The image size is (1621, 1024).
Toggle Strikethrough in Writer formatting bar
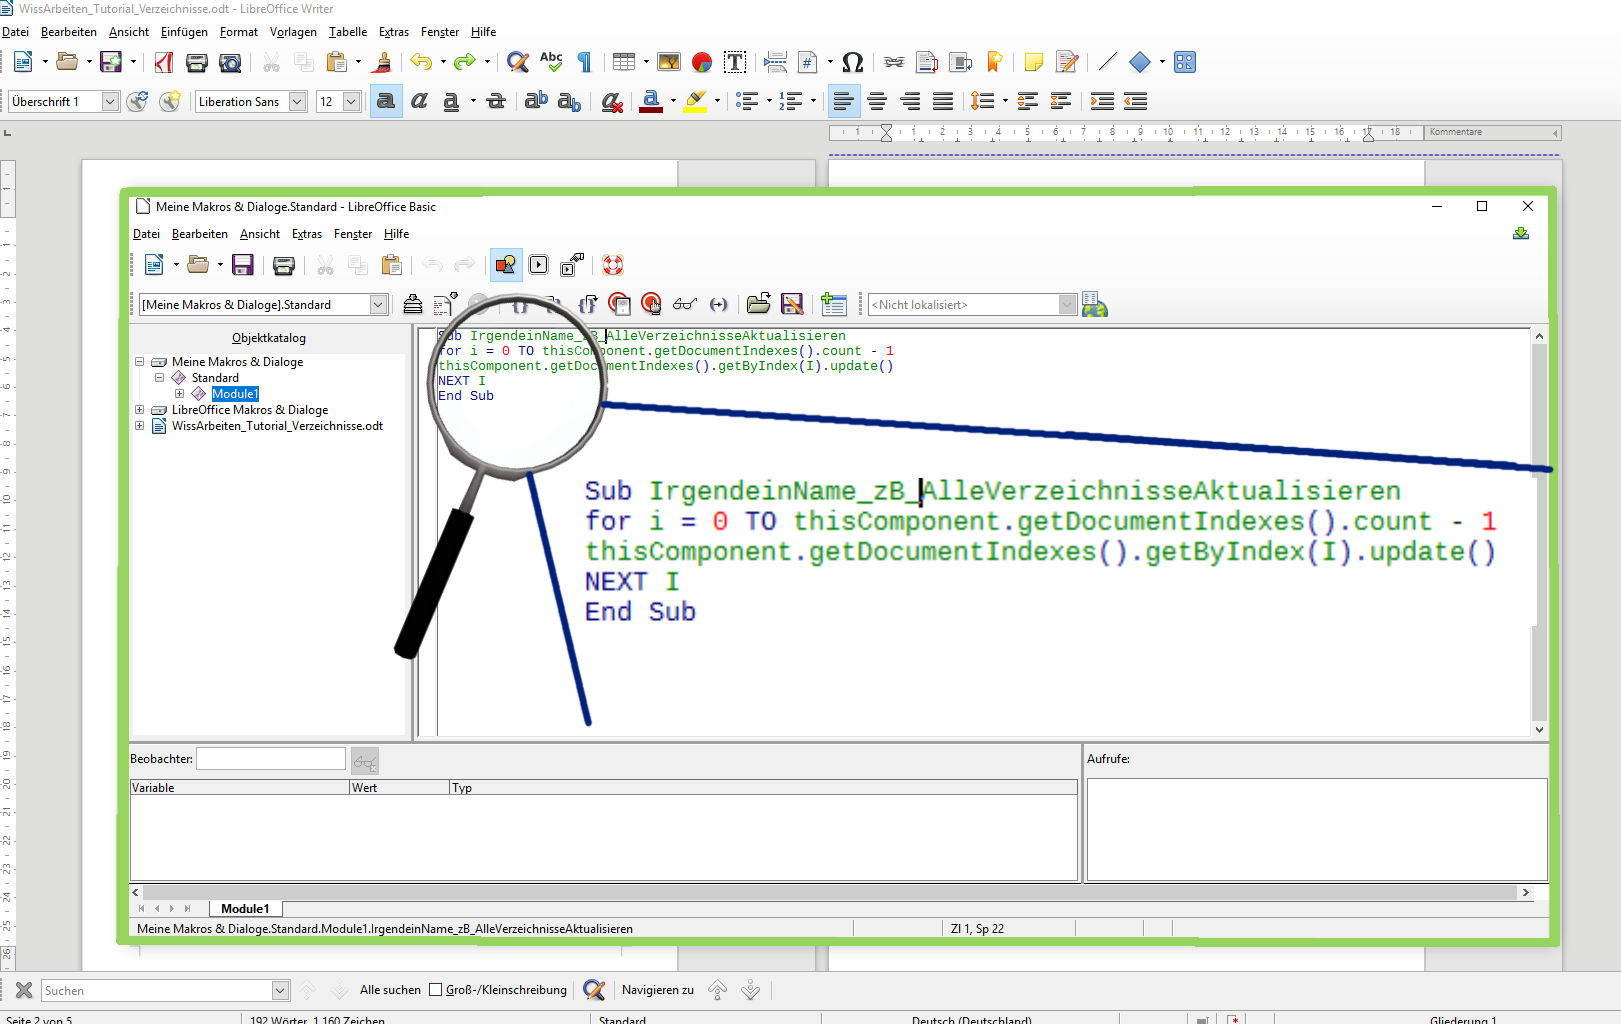(495, 101)
